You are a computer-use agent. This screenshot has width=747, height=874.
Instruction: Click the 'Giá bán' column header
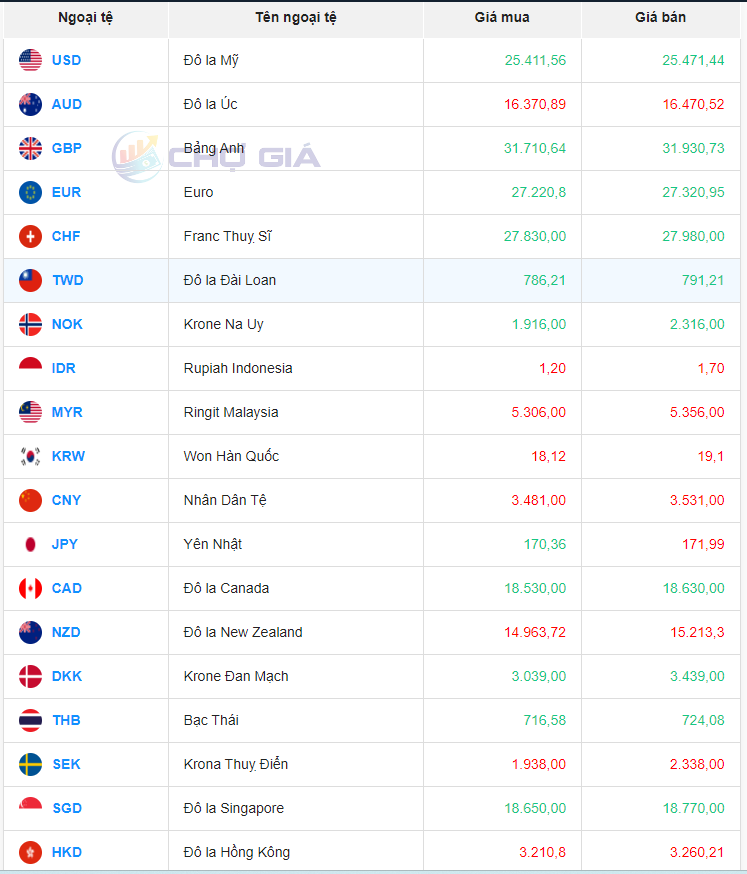pos(660,18)
